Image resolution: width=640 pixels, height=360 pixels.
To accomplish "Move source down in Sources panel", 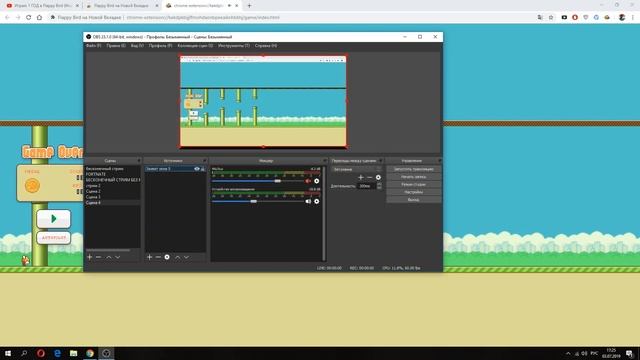I will [x=187, y=257].
